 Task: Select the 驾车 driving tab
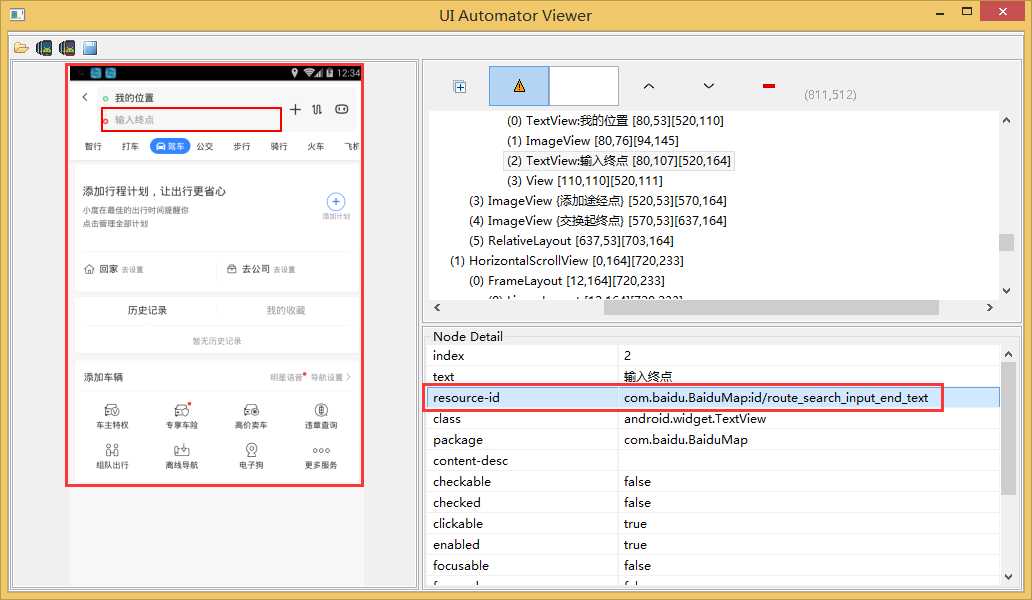pyautogui.click(x=170, y=146)
